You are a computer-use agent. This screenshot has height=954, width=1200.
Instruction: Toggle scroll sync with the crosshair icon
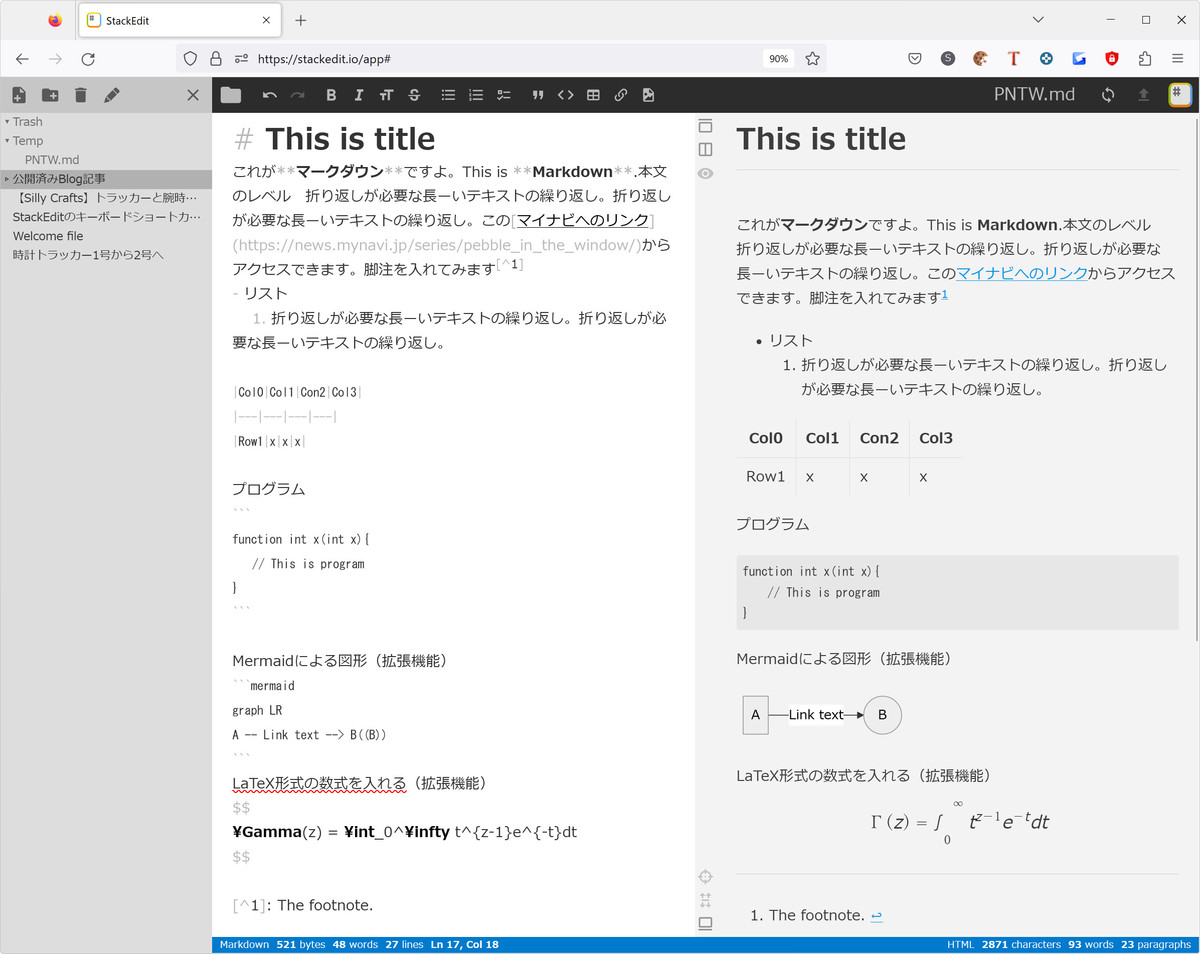706,877
